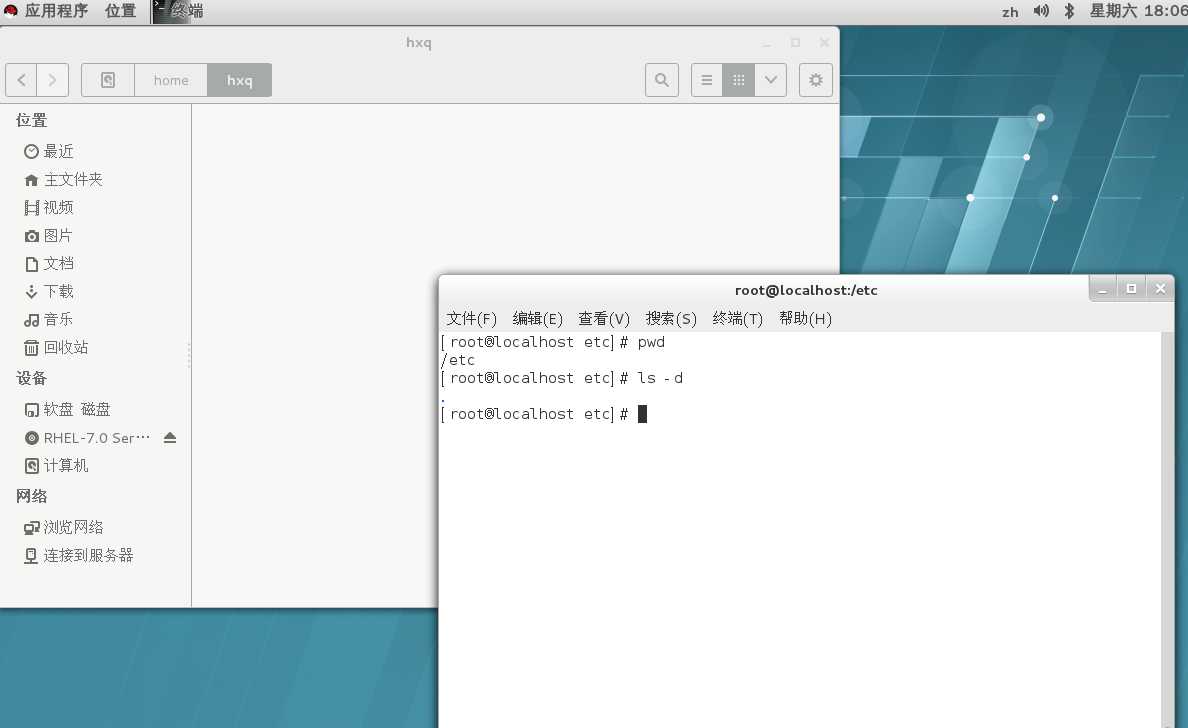Click the terminal command prompt cursor
The width and height of the screenshot is (1188, 728).
pos(642,414)
